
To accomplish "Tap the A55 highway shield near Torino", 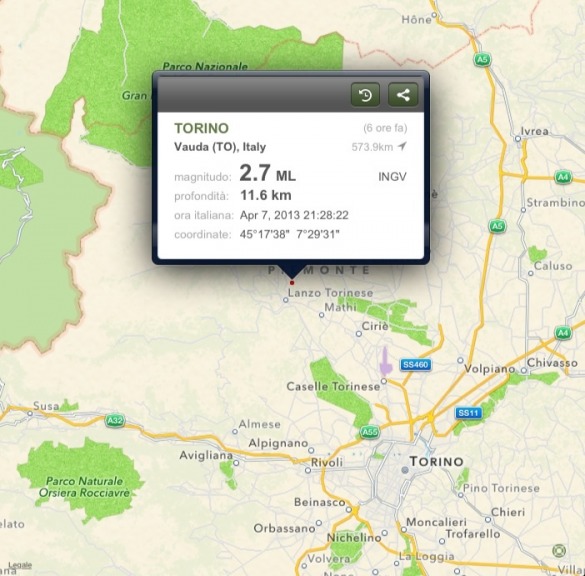I will tap(370, 432).
